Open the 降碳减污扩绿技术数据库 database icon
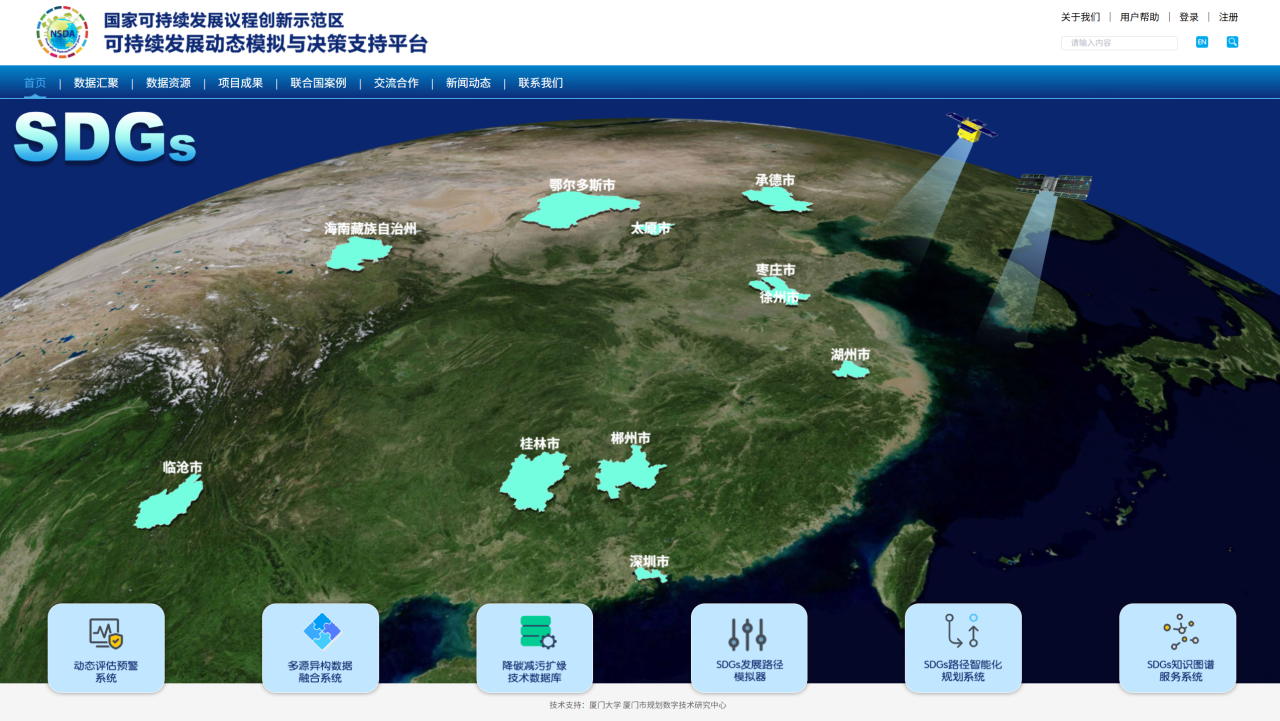Screen dimensions: 1280x721 point(535,633)
